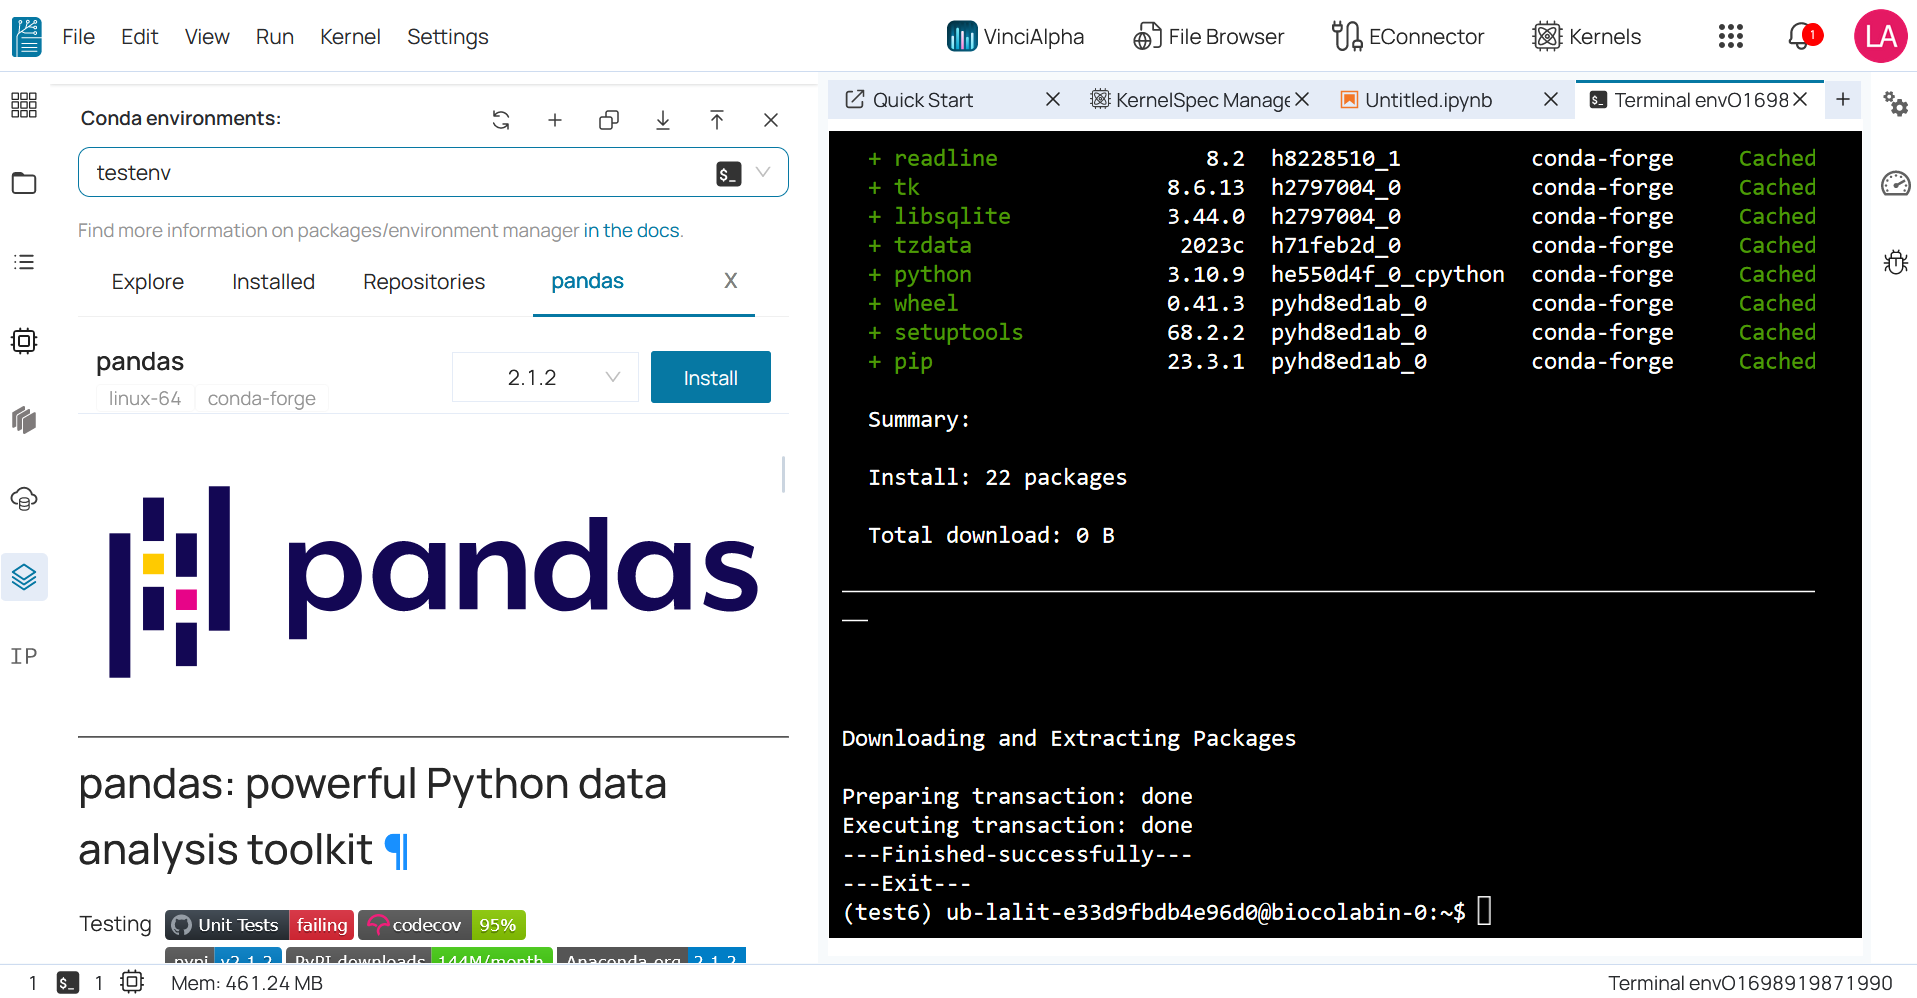Click the Mem: 461.24 MB status
The width and height of the screenshot is (1917, 998).
pyautogui.click(x=247, y=983)
